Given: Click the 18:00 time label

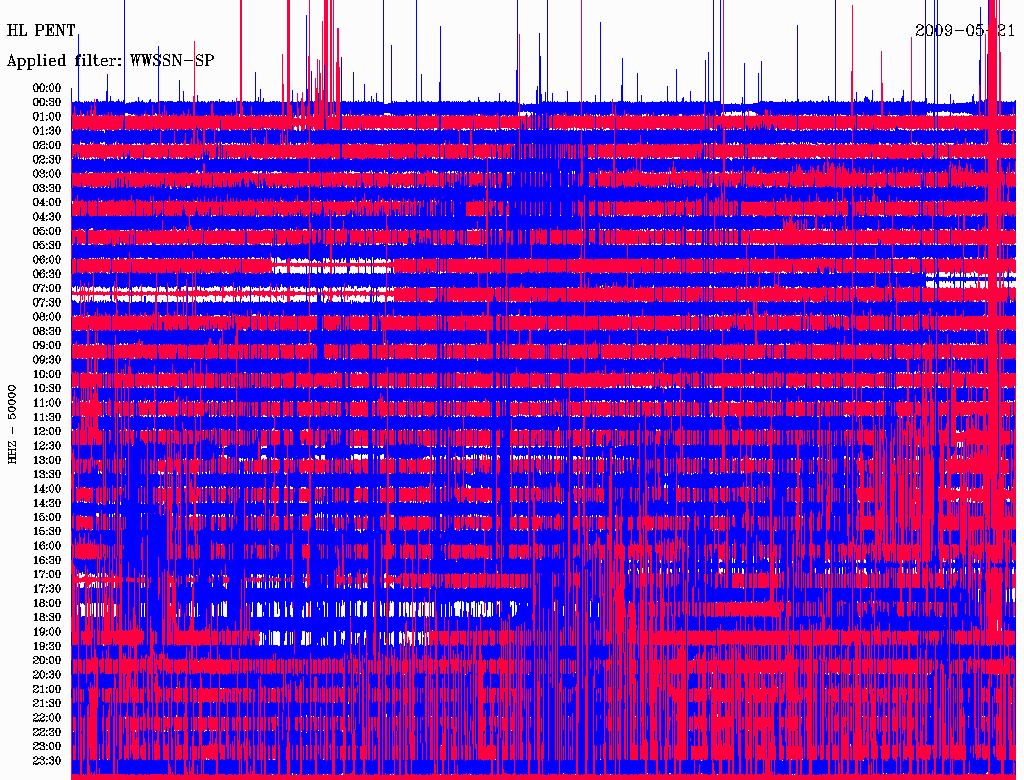Looking at the screenshot, I should click(x=47, y=604).
